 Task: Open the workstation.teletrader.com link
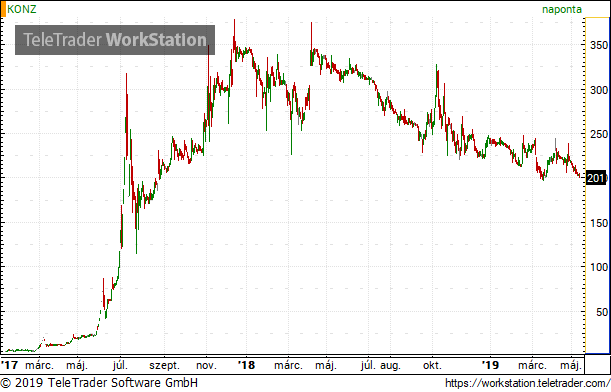click(x=527, y=383)
